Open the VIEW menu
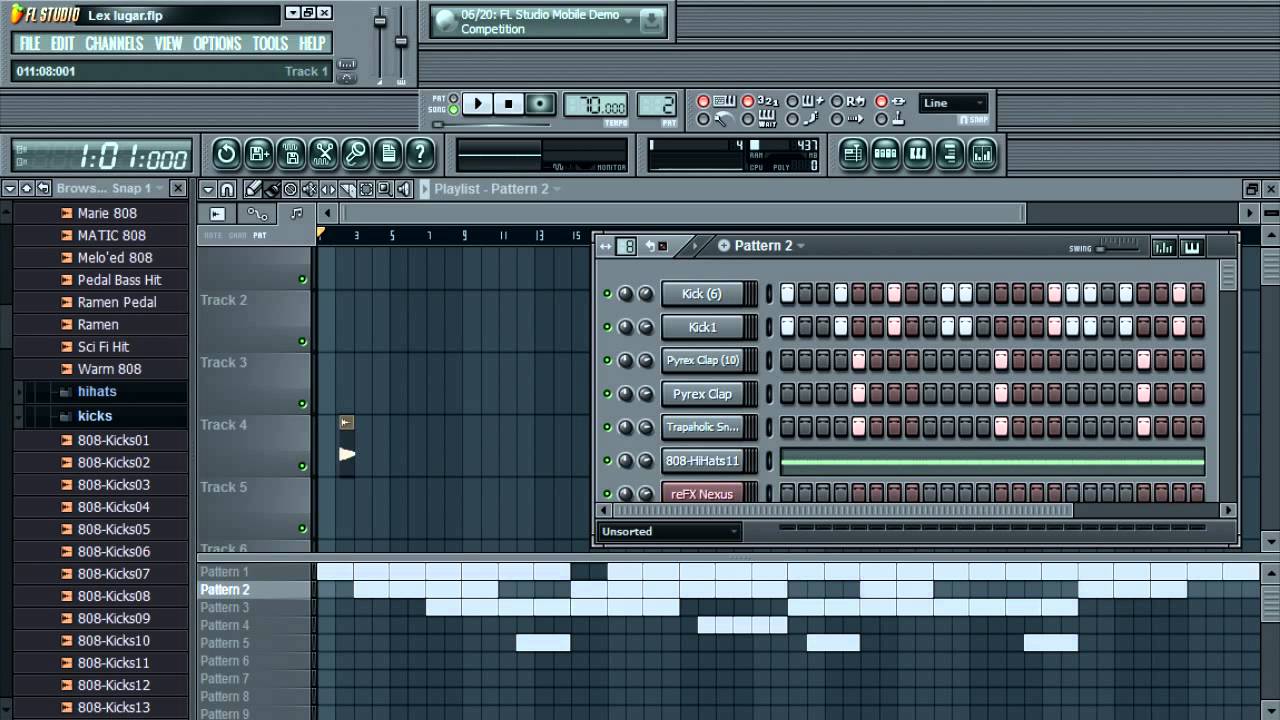This screenshot has width=1280, height=720. click(168, 43)
